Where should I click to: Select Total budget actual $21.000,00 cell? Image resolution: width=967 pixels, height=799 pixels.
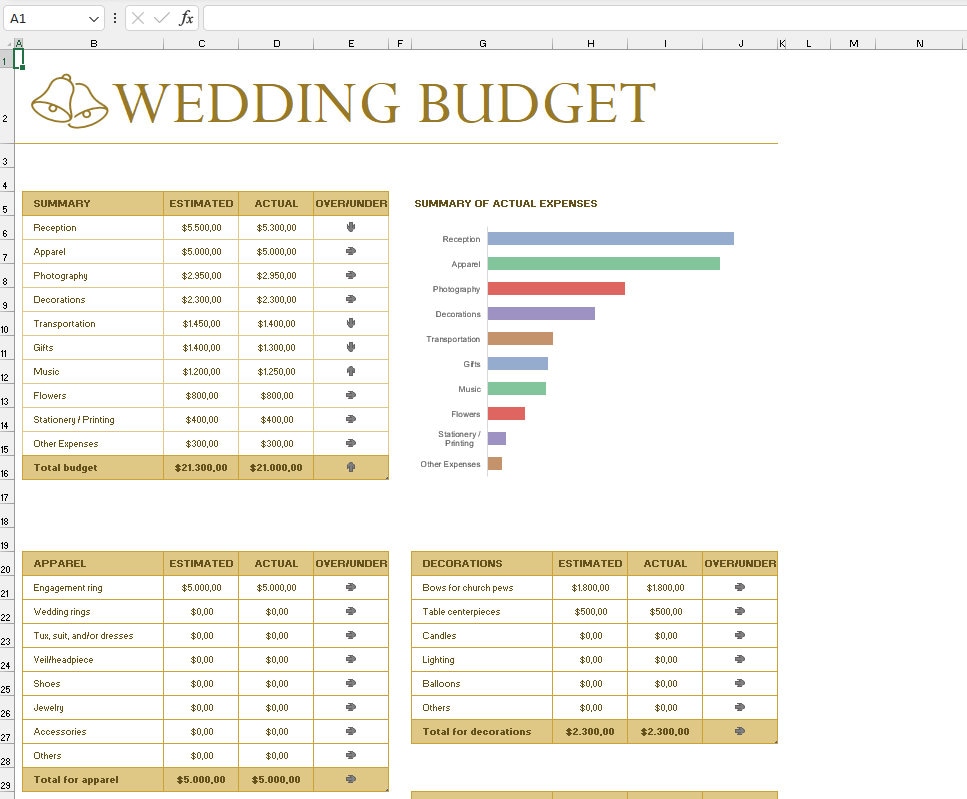click(276, 468)
